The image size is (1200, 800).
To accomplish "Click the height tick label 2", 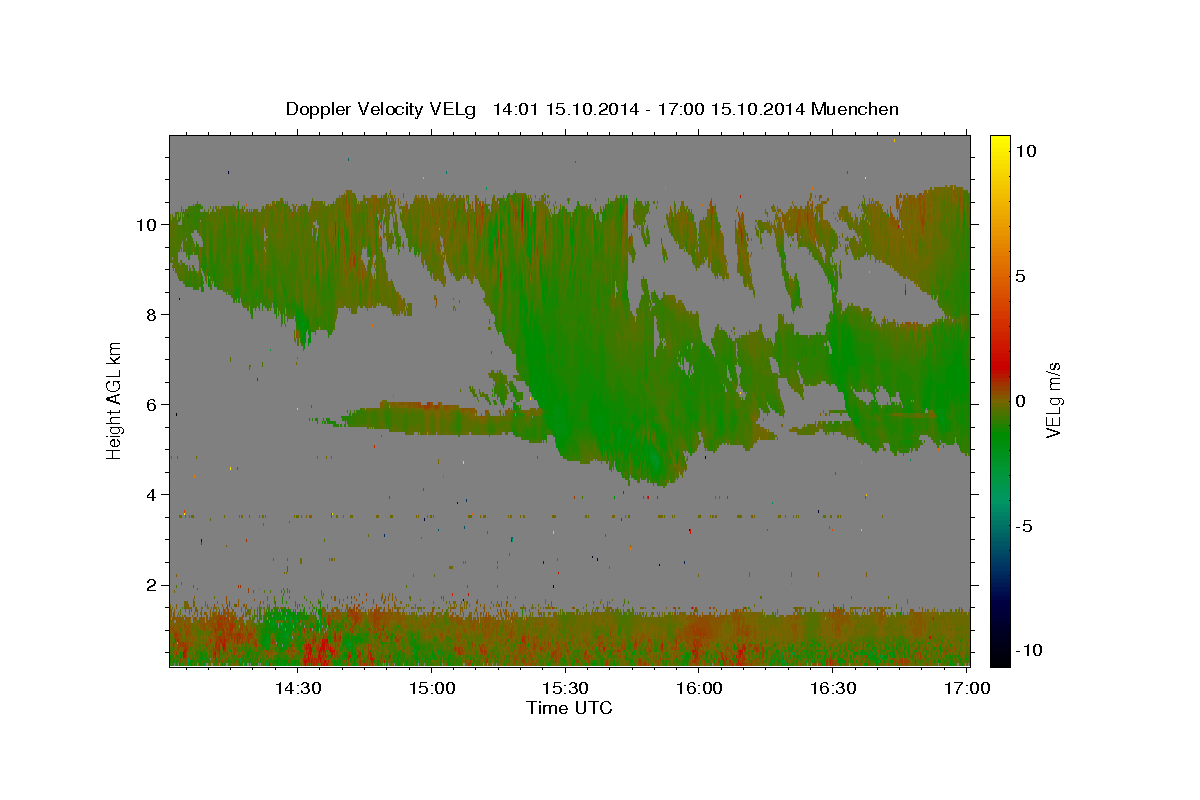I will coord(151,585).
